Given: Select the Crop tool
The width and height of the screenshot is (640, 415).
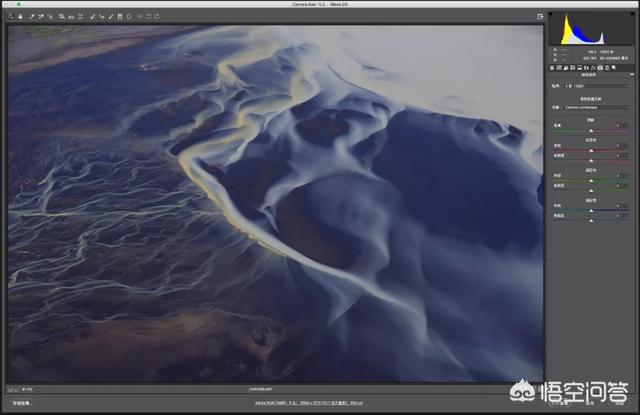Looking at the screenshot, I should click(x=62, y=17).
